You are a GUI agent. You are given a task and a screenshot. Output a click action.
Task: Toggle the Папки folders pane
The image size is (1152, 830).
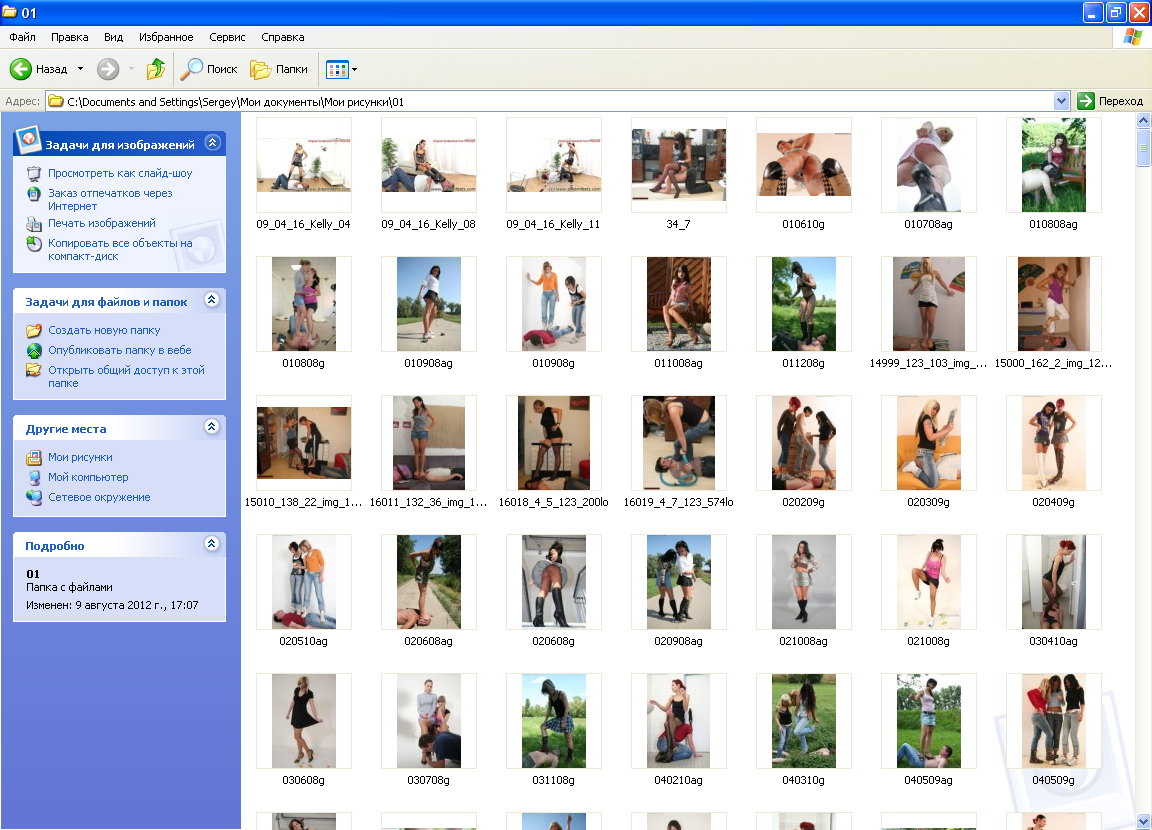pos(279,69)
